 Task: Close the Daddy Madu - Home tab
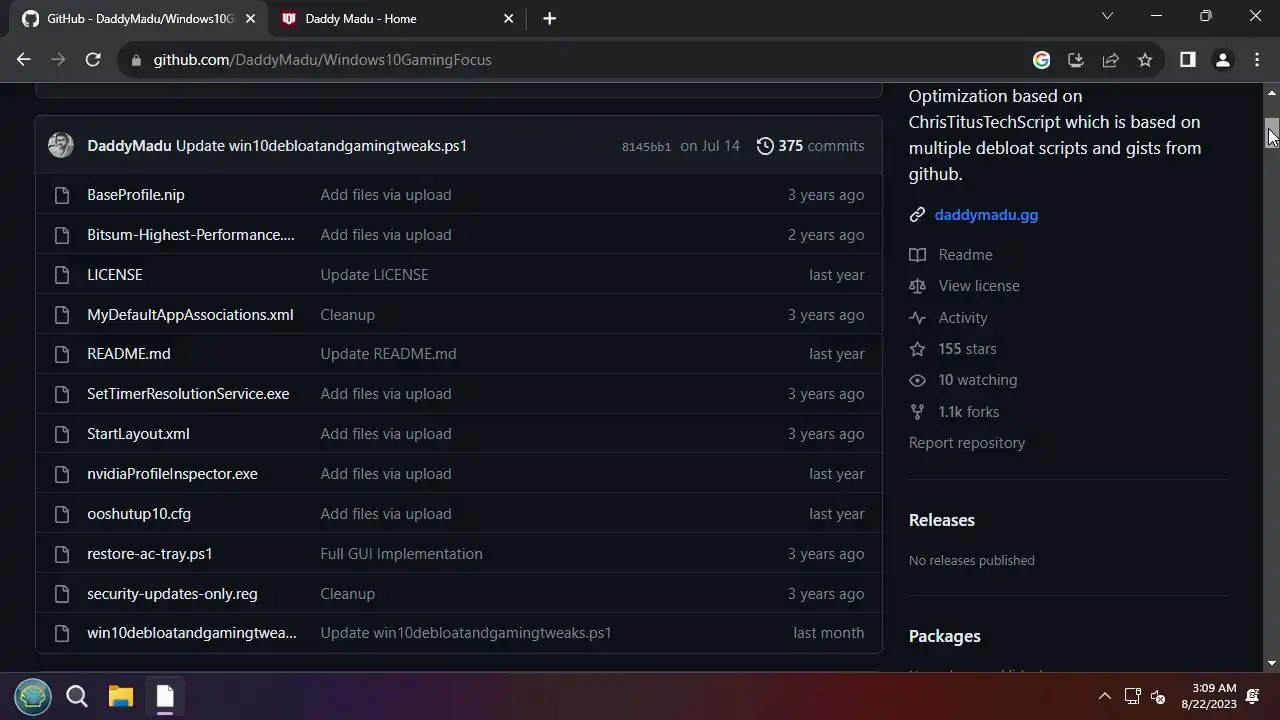click(x=508, y=18)
